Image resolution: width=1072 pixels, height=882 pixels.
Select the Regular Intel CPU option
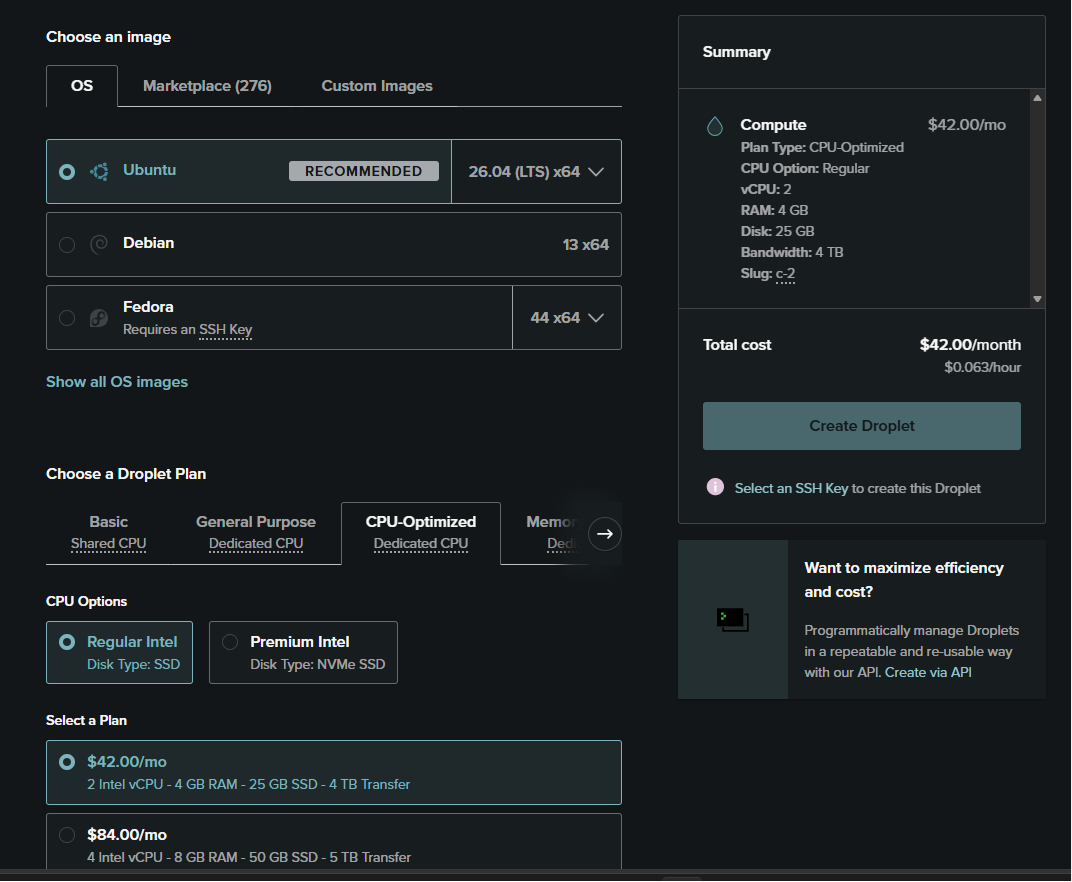point(119,652)
